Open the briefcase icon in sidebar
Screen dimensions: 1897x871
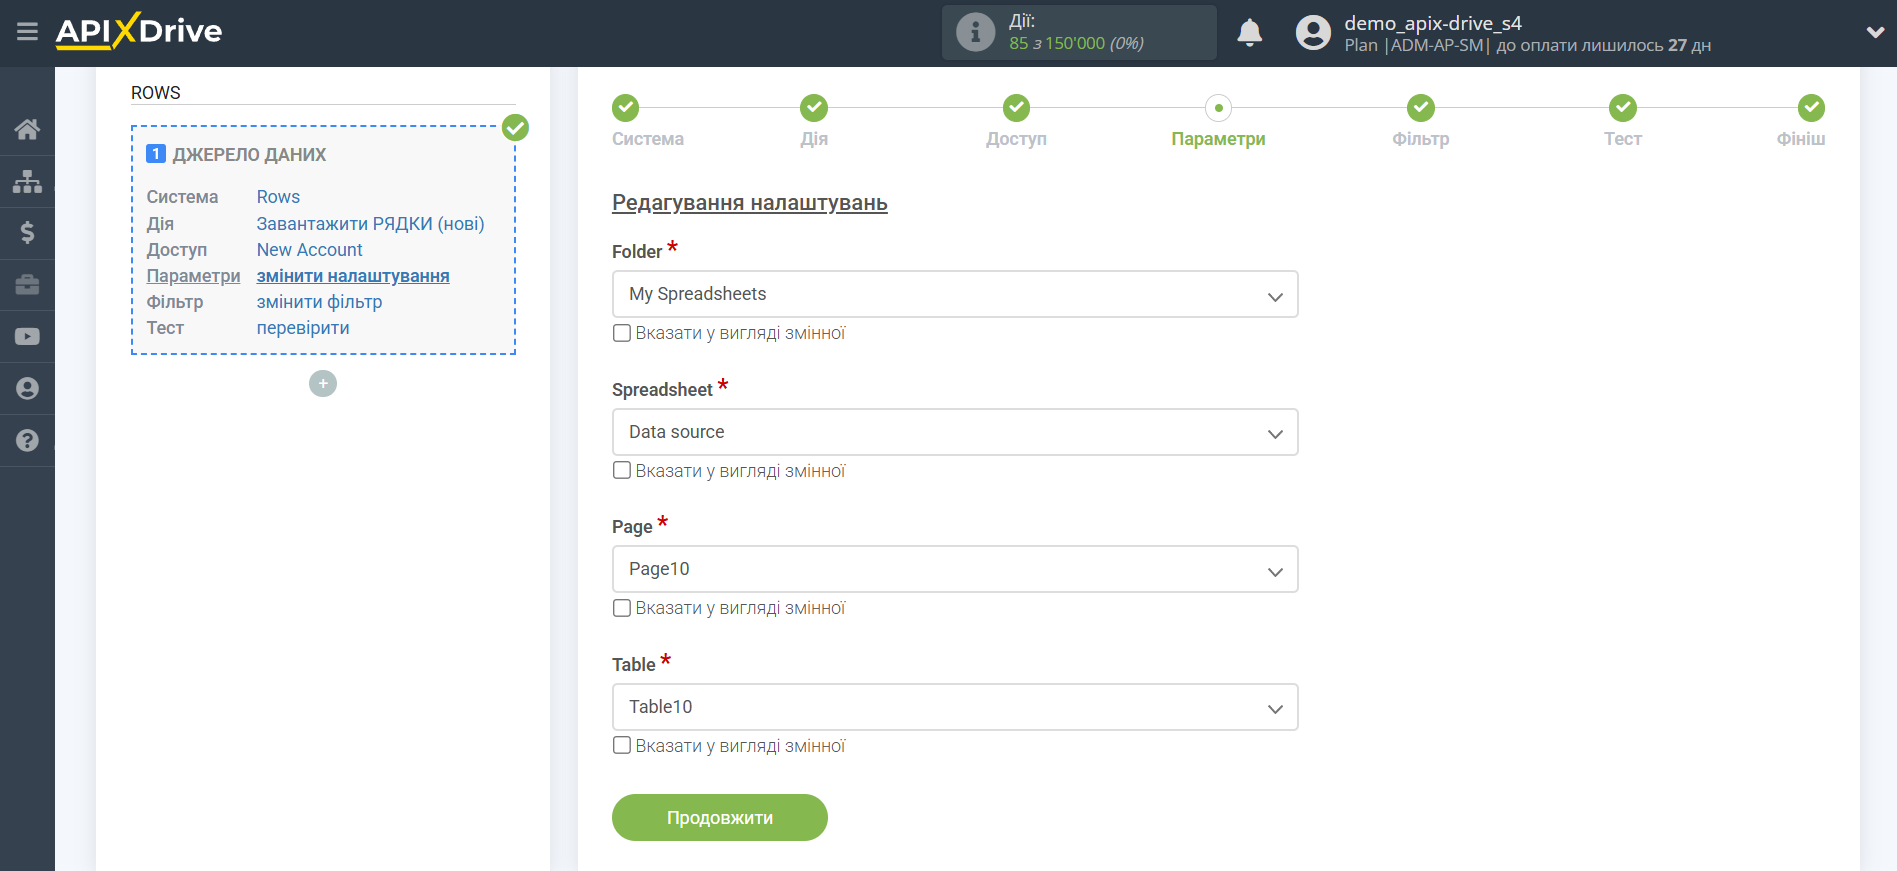click(27, 285)
